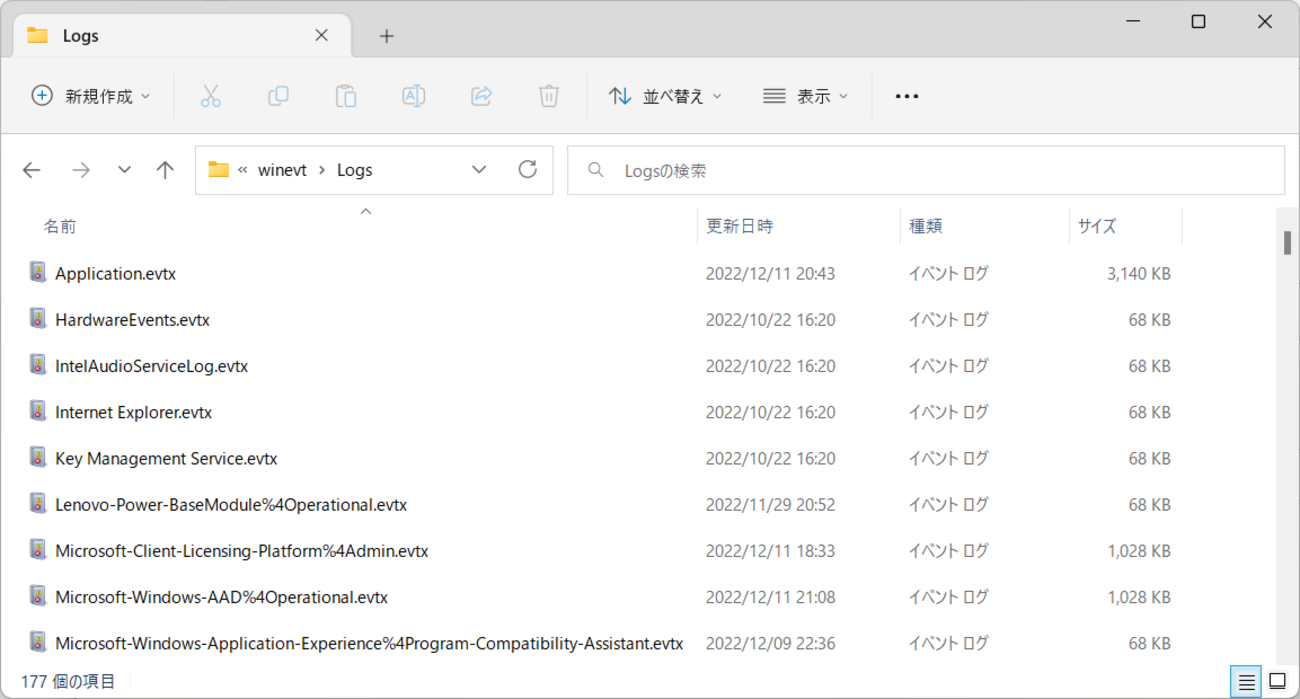1300x699 pixels.
Task: Sort by 更新日時 column header
Action: tap(740, 226)
